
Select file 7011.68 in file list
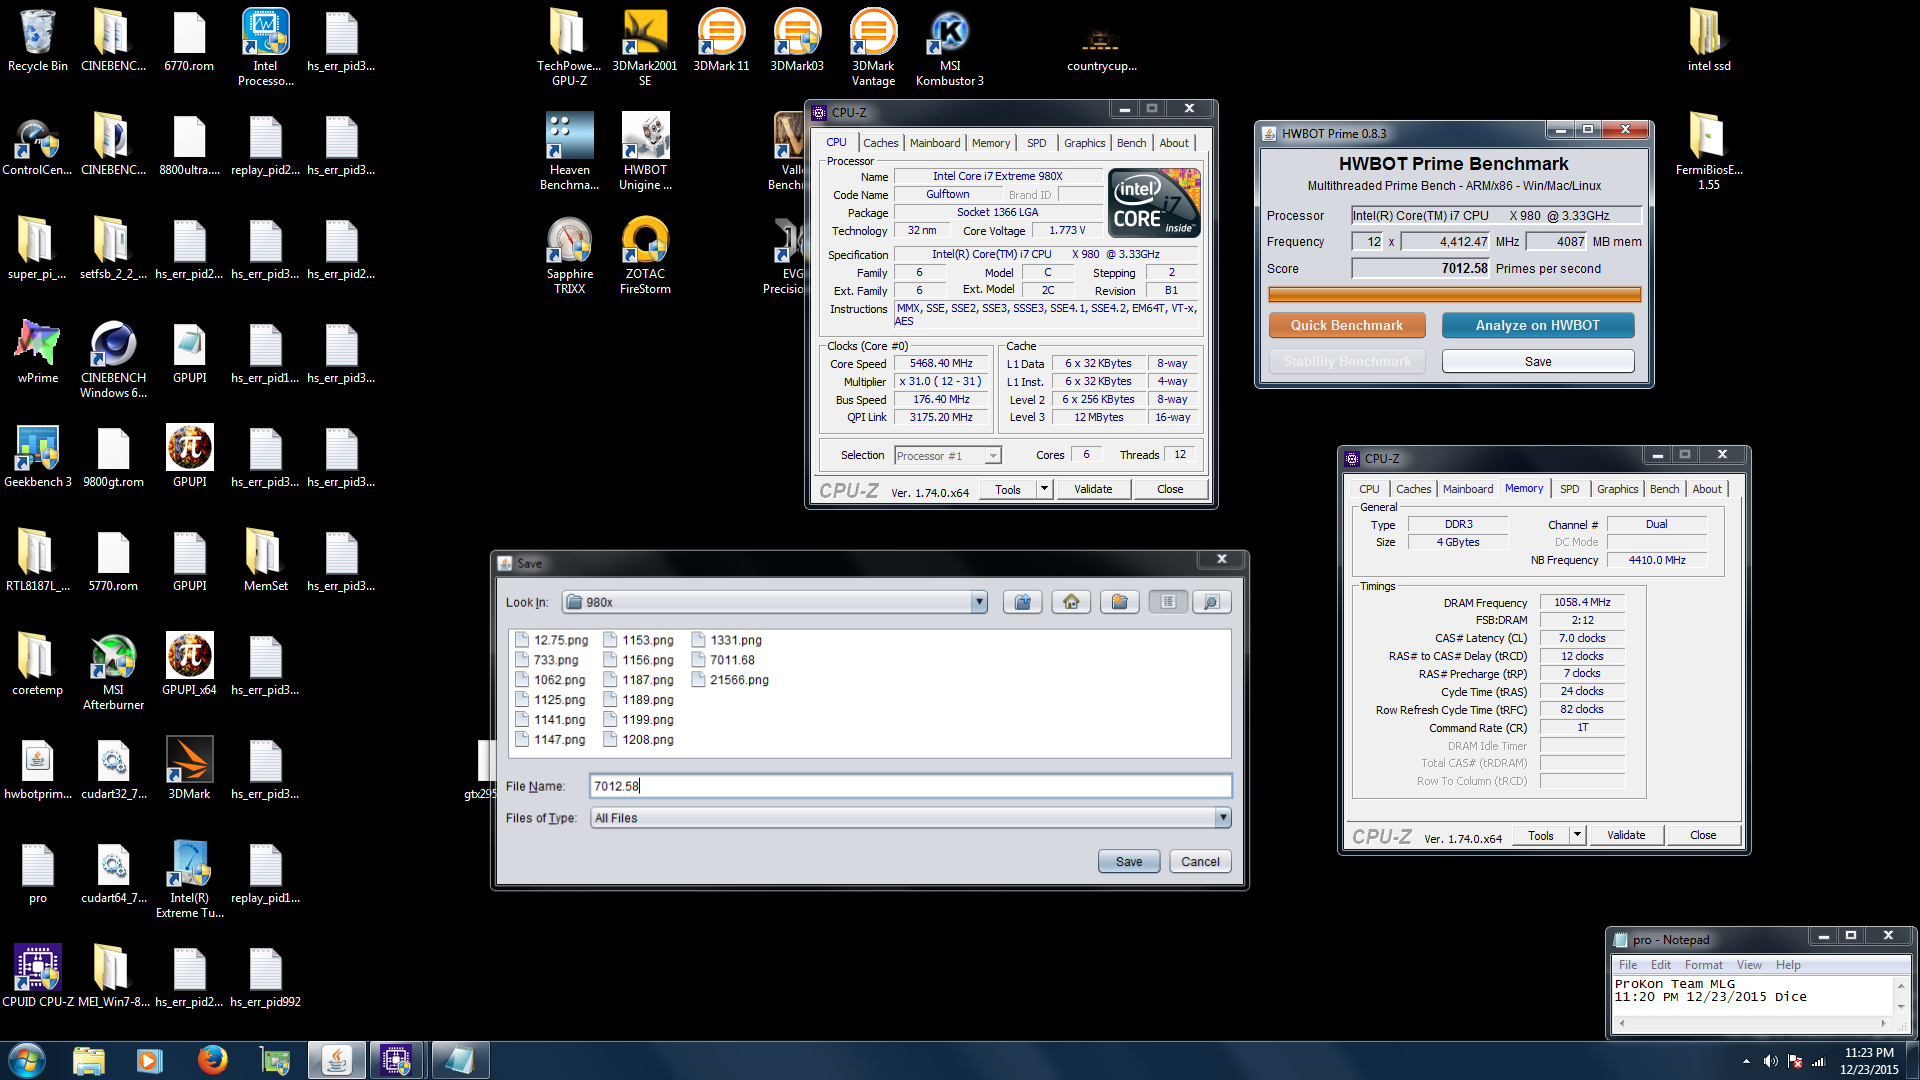pos(723,660)
